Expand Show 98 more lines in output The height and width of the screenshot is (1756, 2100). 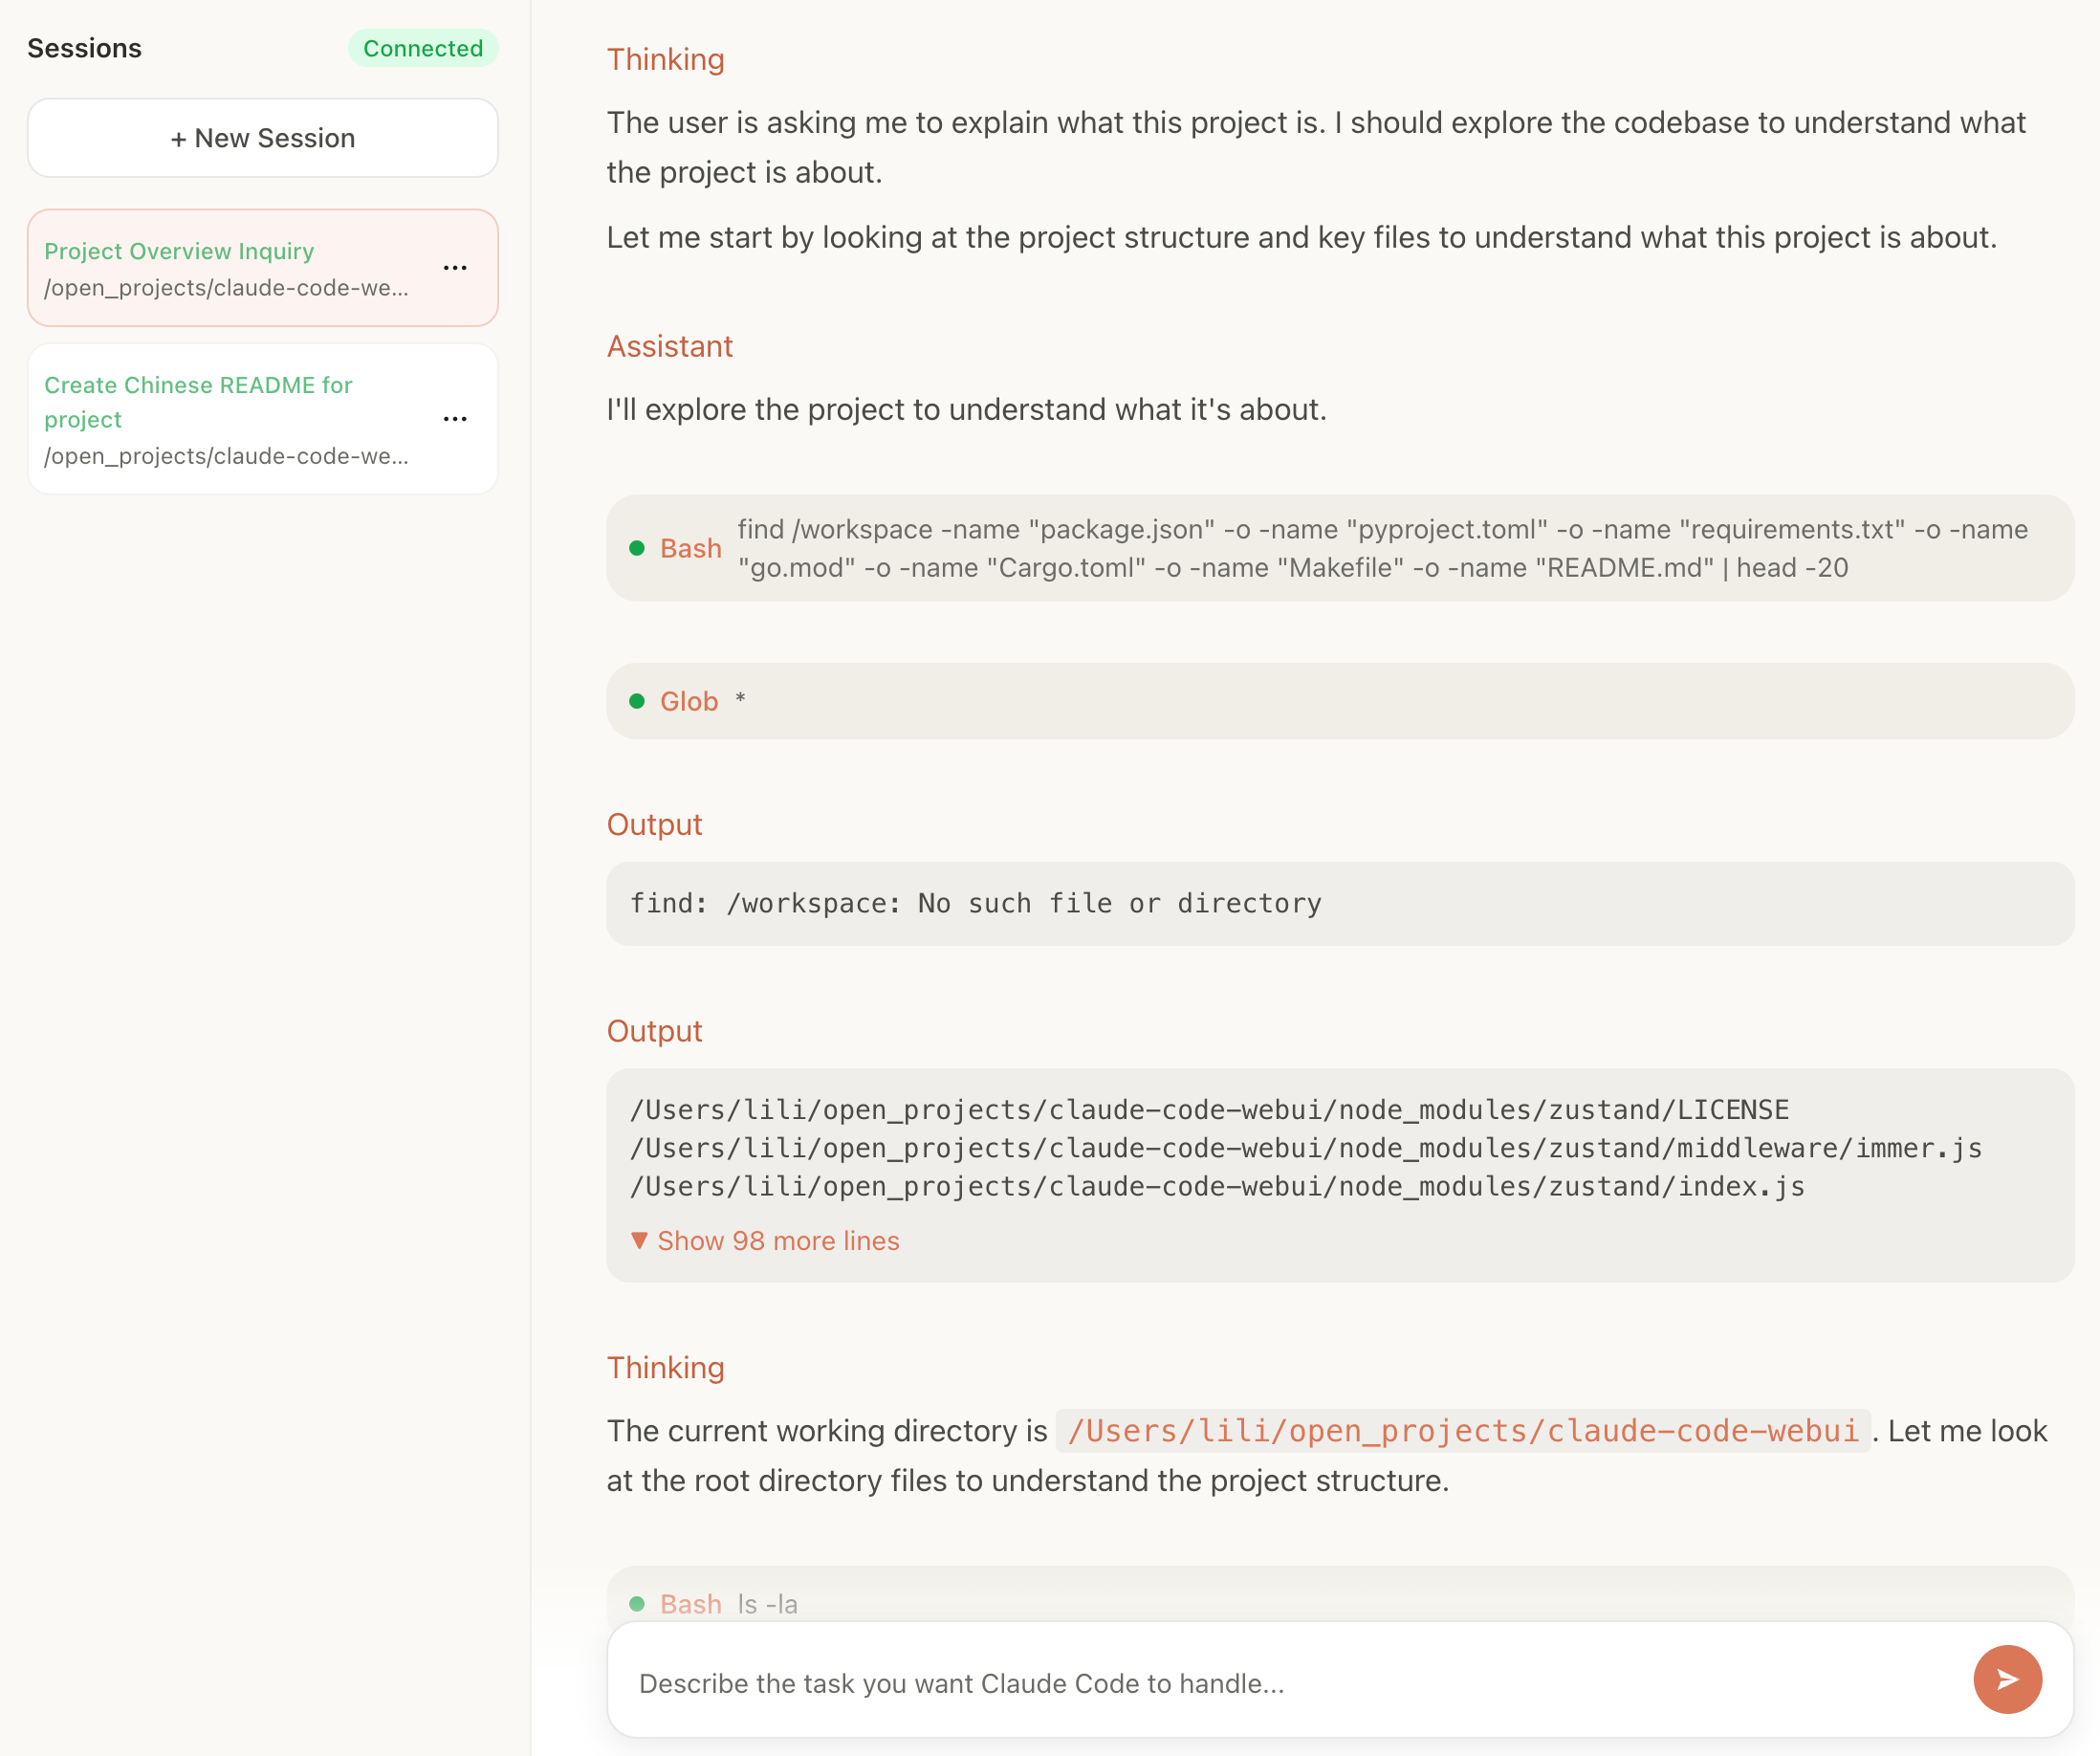766,1240
